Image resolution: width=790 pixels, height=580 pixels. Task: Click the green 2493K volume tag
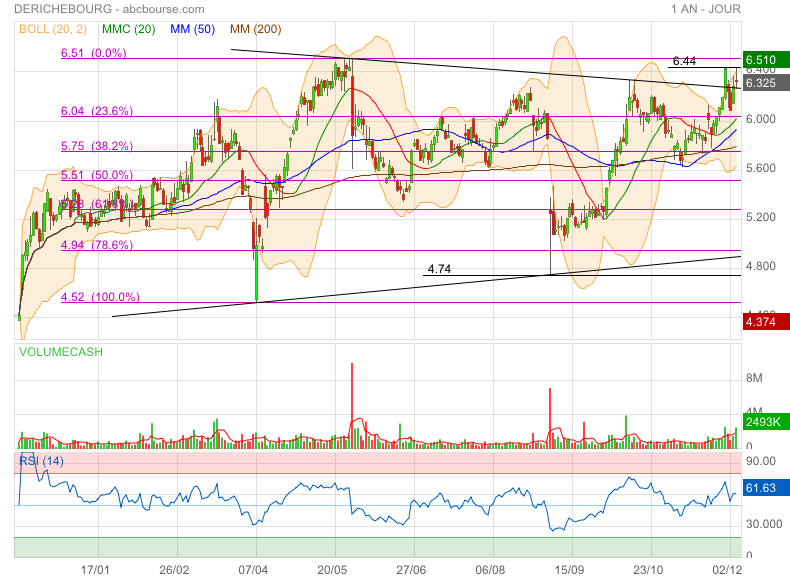[766, 421]
